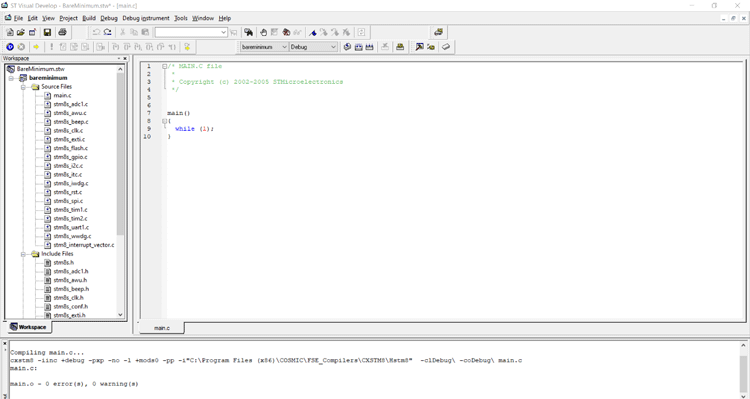Click the Compile icon next to Debug dropdown
750x399 pixels.
pyautogui.click(x=347, y=47)
